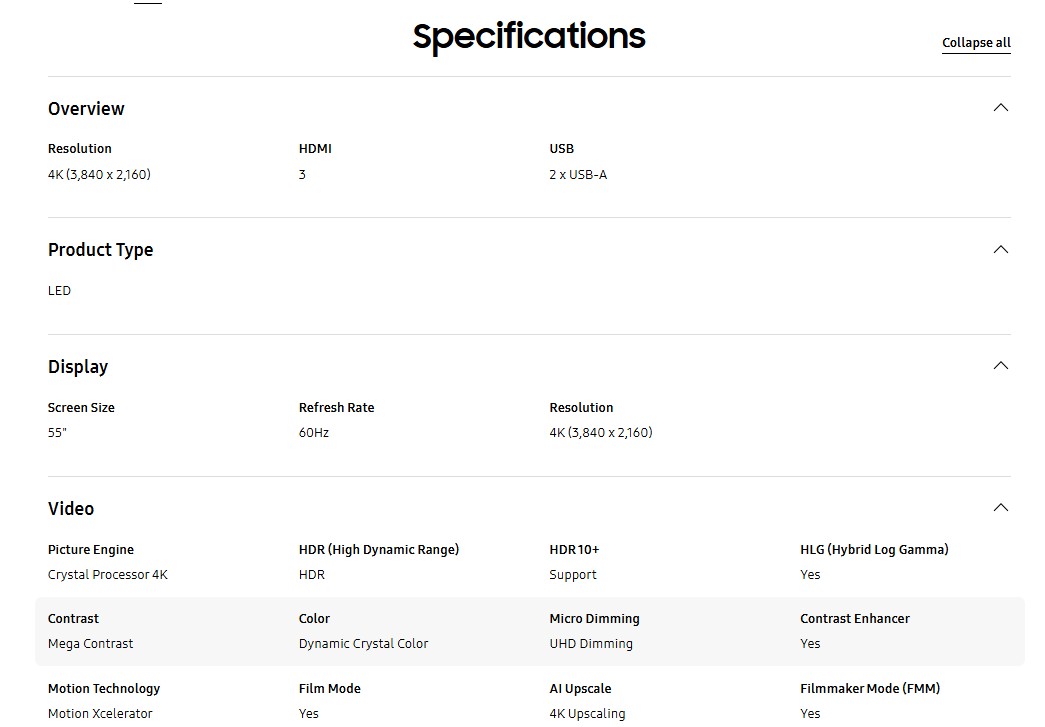The image size is (1045, 727).
Task: Collapse the Display section chevron
Action: (x=1000, y=366)
